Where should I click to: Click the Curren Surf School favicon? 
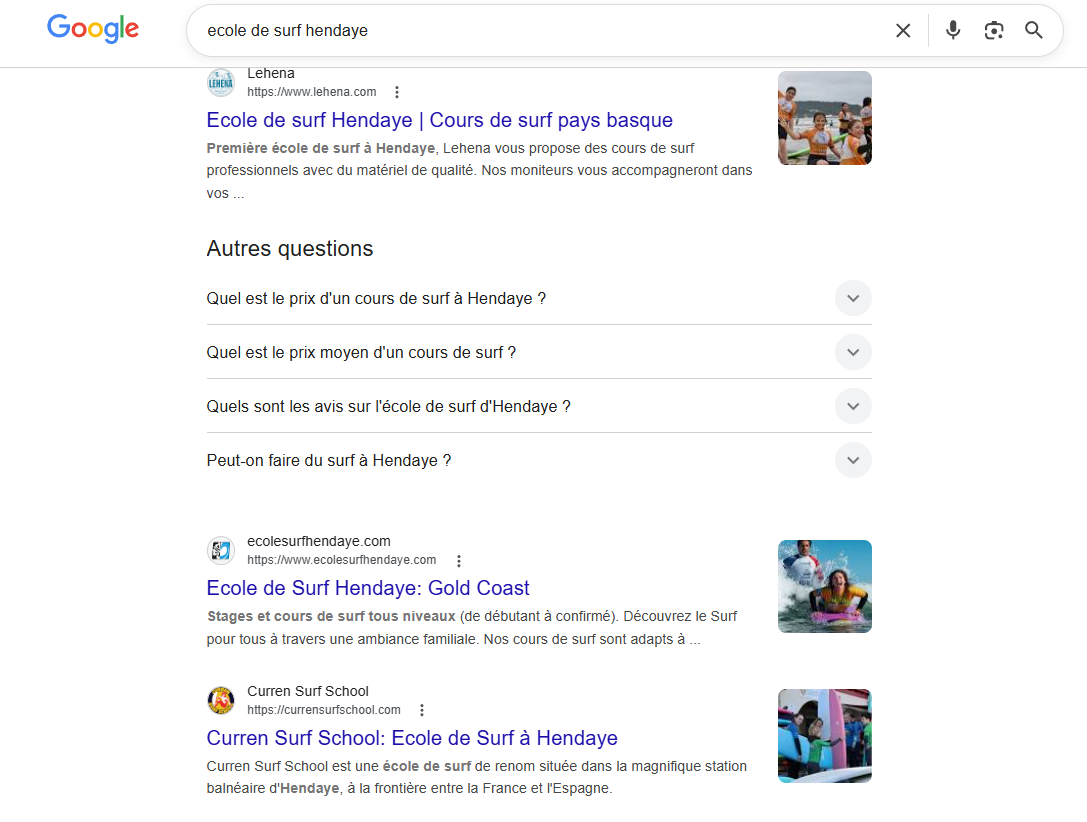click(220, 699)
